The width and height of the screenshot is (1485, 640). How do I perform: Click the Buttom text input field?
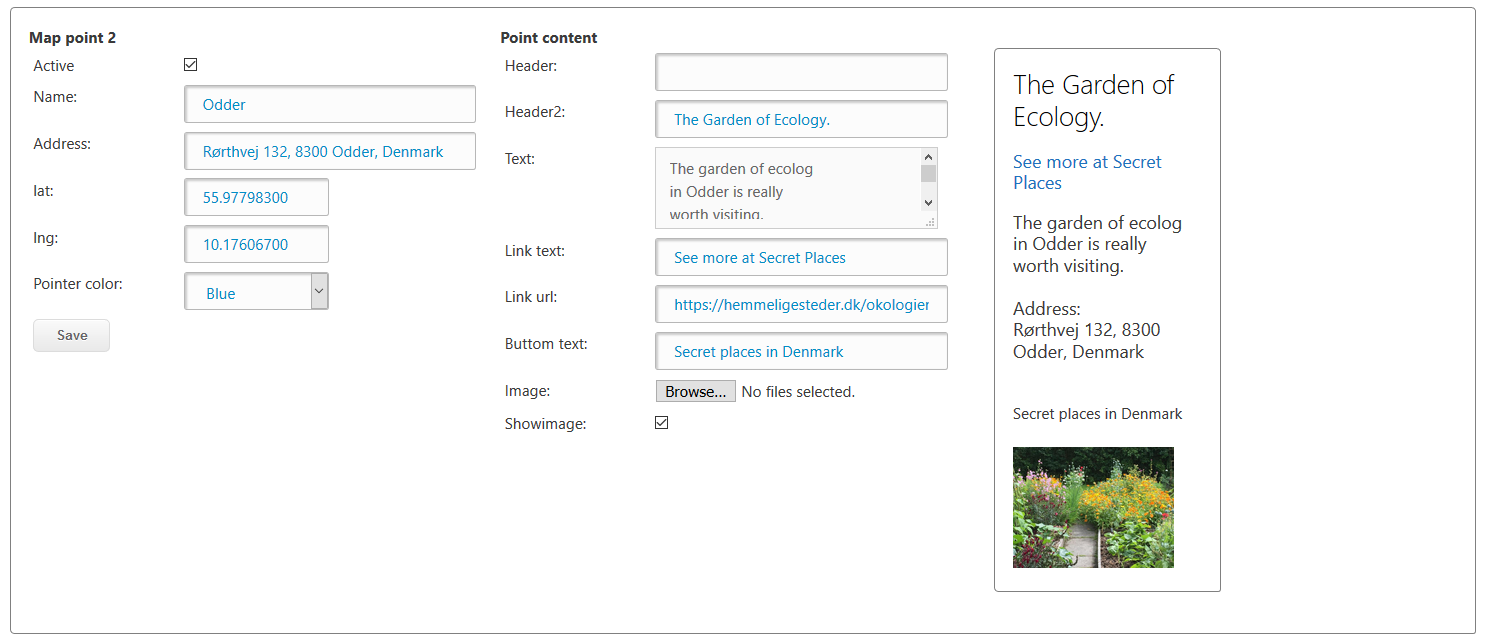tap(801, 351)
